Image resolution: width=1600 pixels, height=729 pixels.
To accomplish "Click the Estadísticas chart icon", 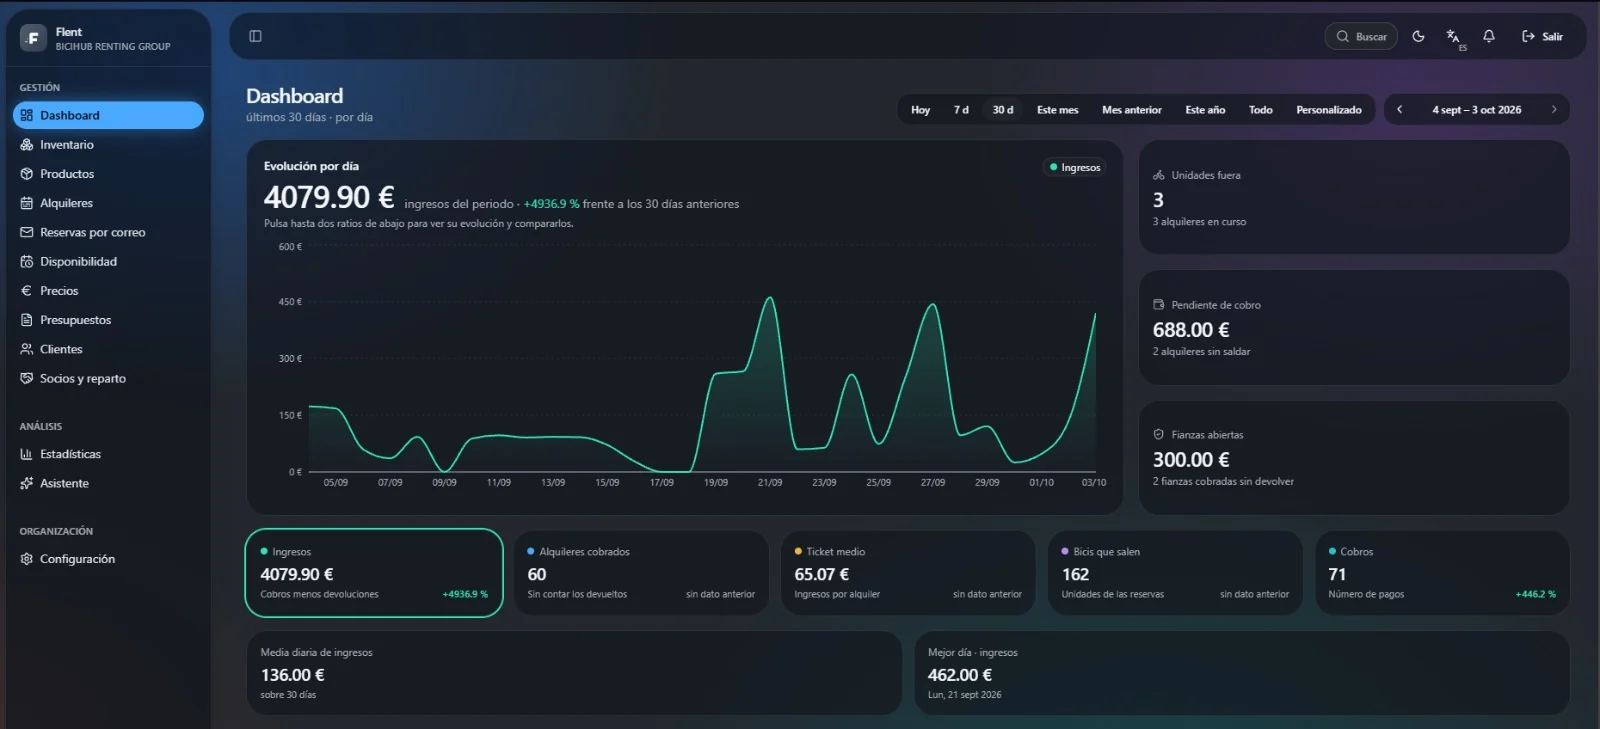I will 27,454.
